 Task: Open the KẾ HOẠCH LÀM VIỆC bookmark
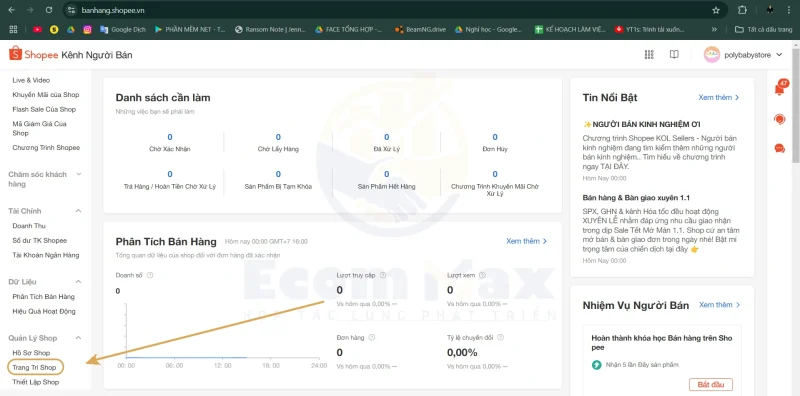pos(570,30)
